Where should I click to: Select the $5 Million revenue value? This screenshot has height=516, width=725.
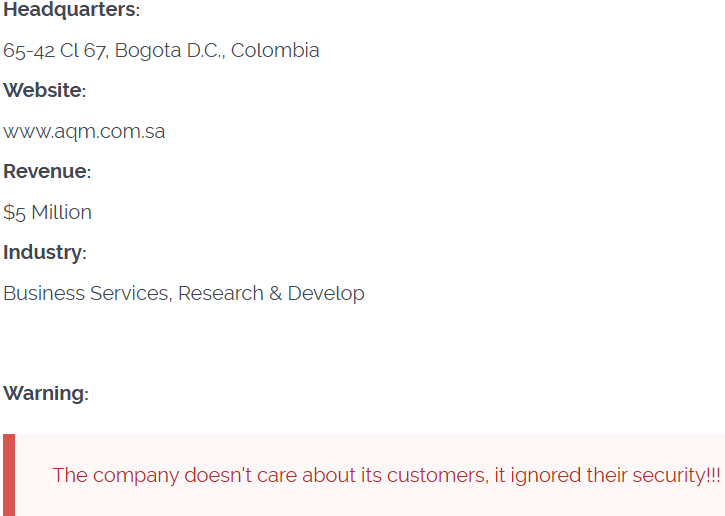click(47, 212)
